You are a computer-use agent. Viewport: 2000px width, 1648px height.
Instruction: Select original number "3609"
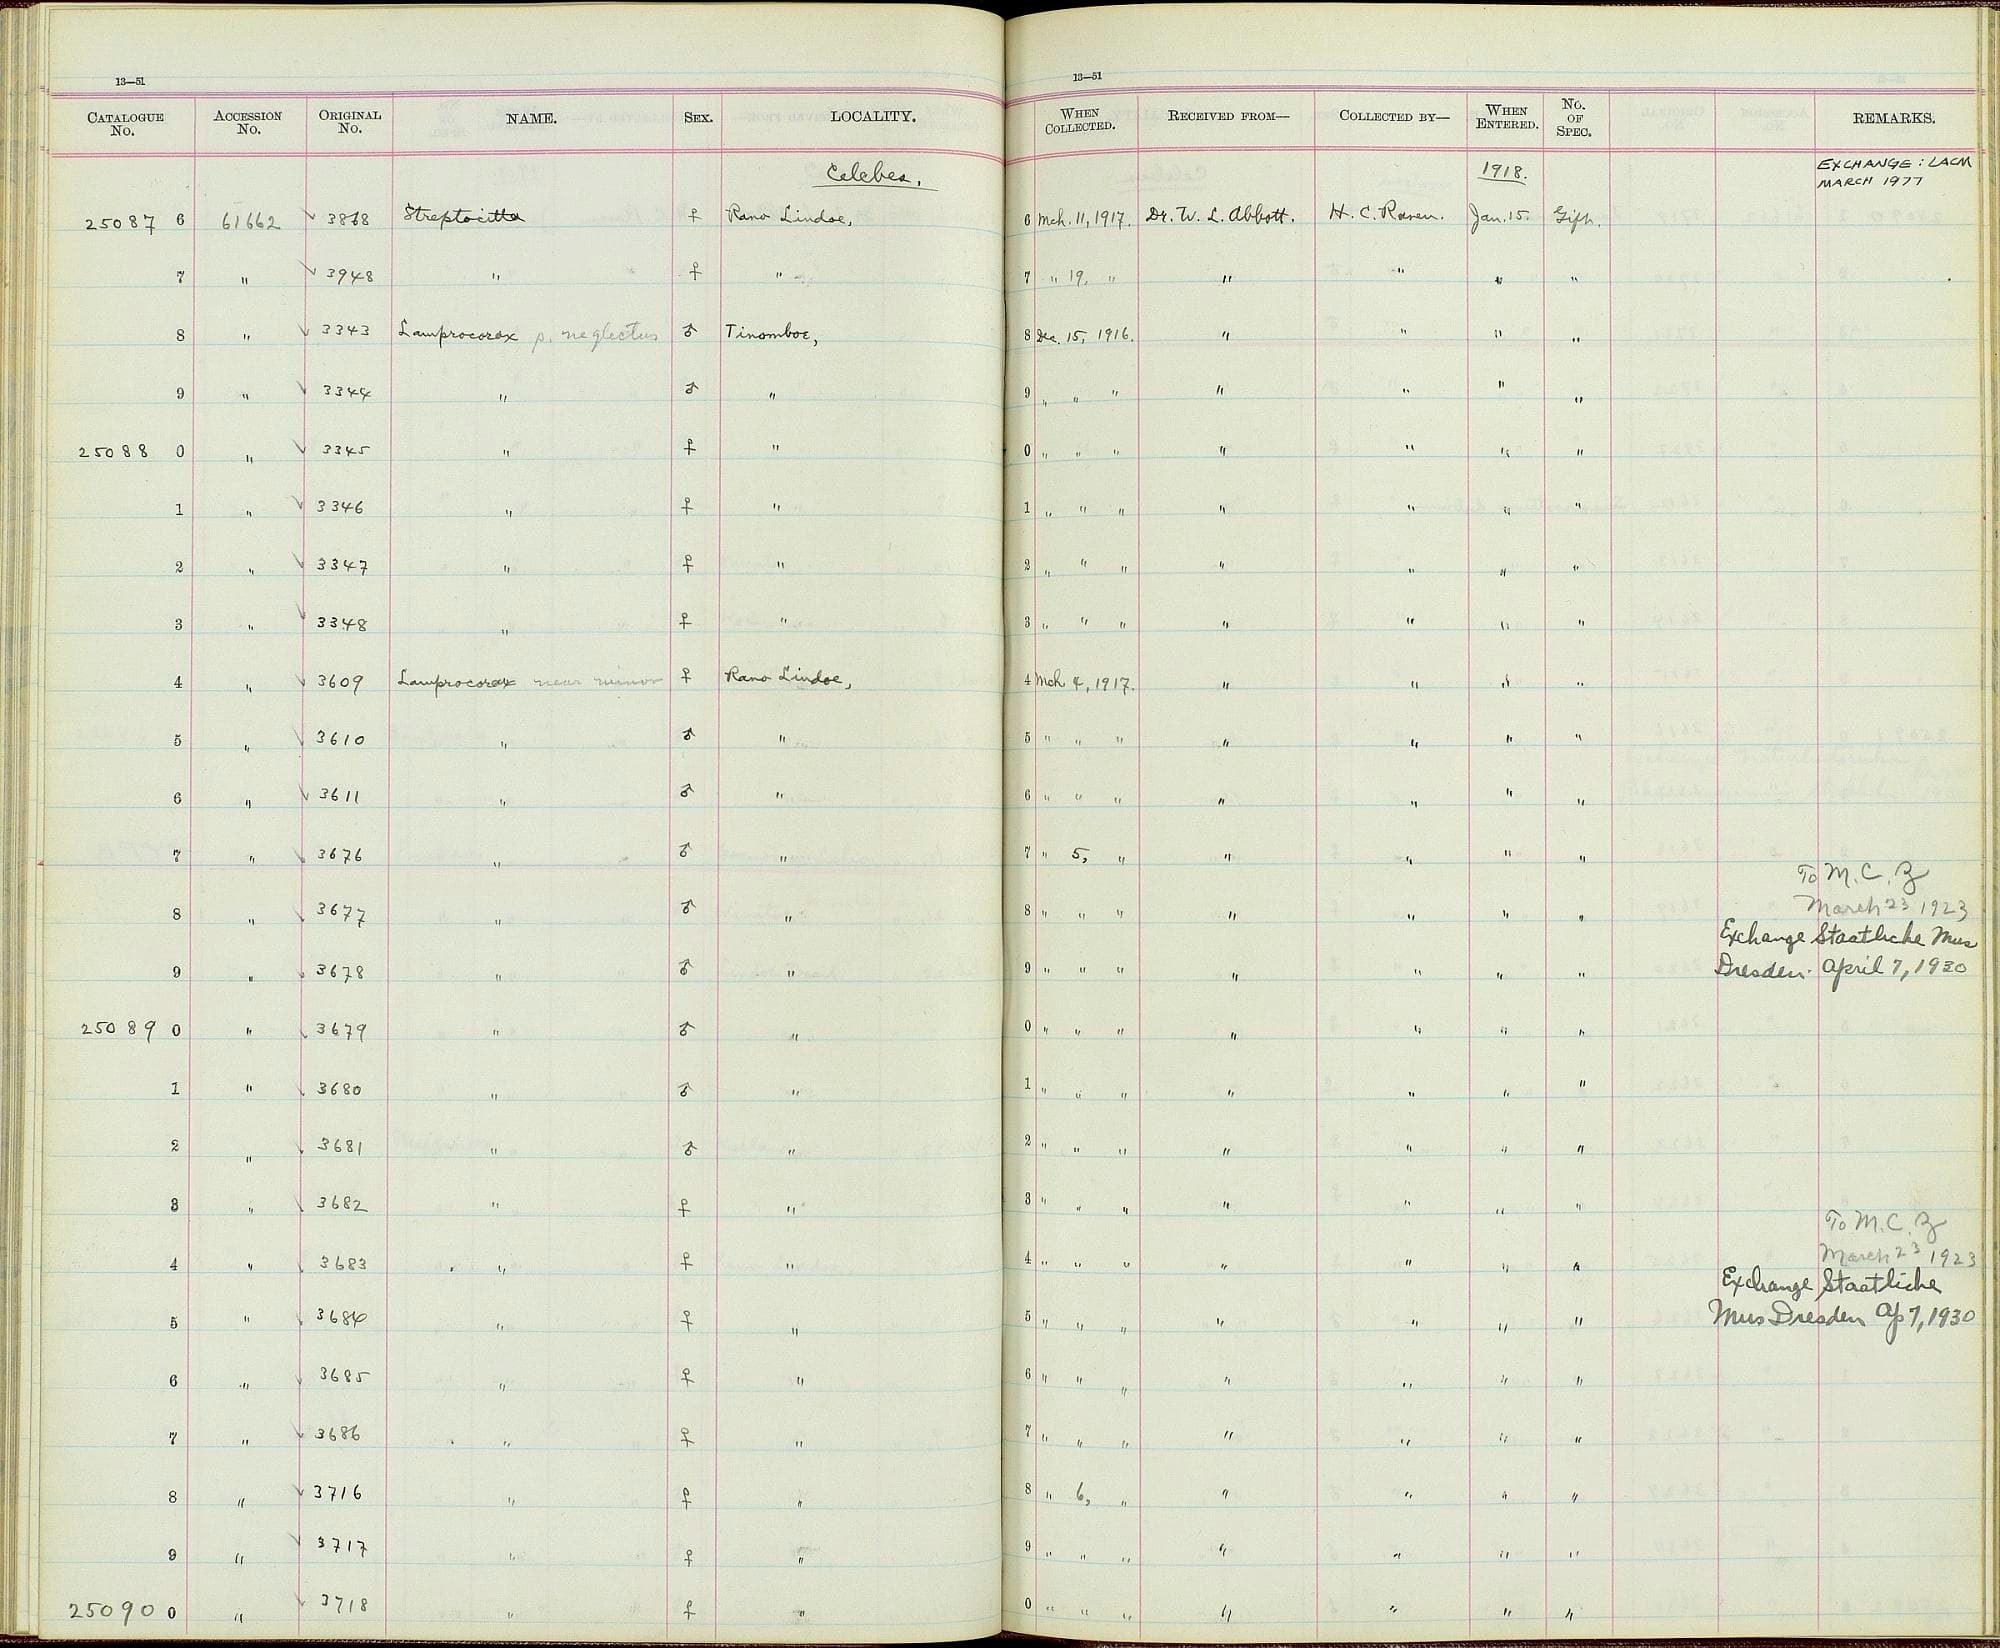(x=341, y=682)
